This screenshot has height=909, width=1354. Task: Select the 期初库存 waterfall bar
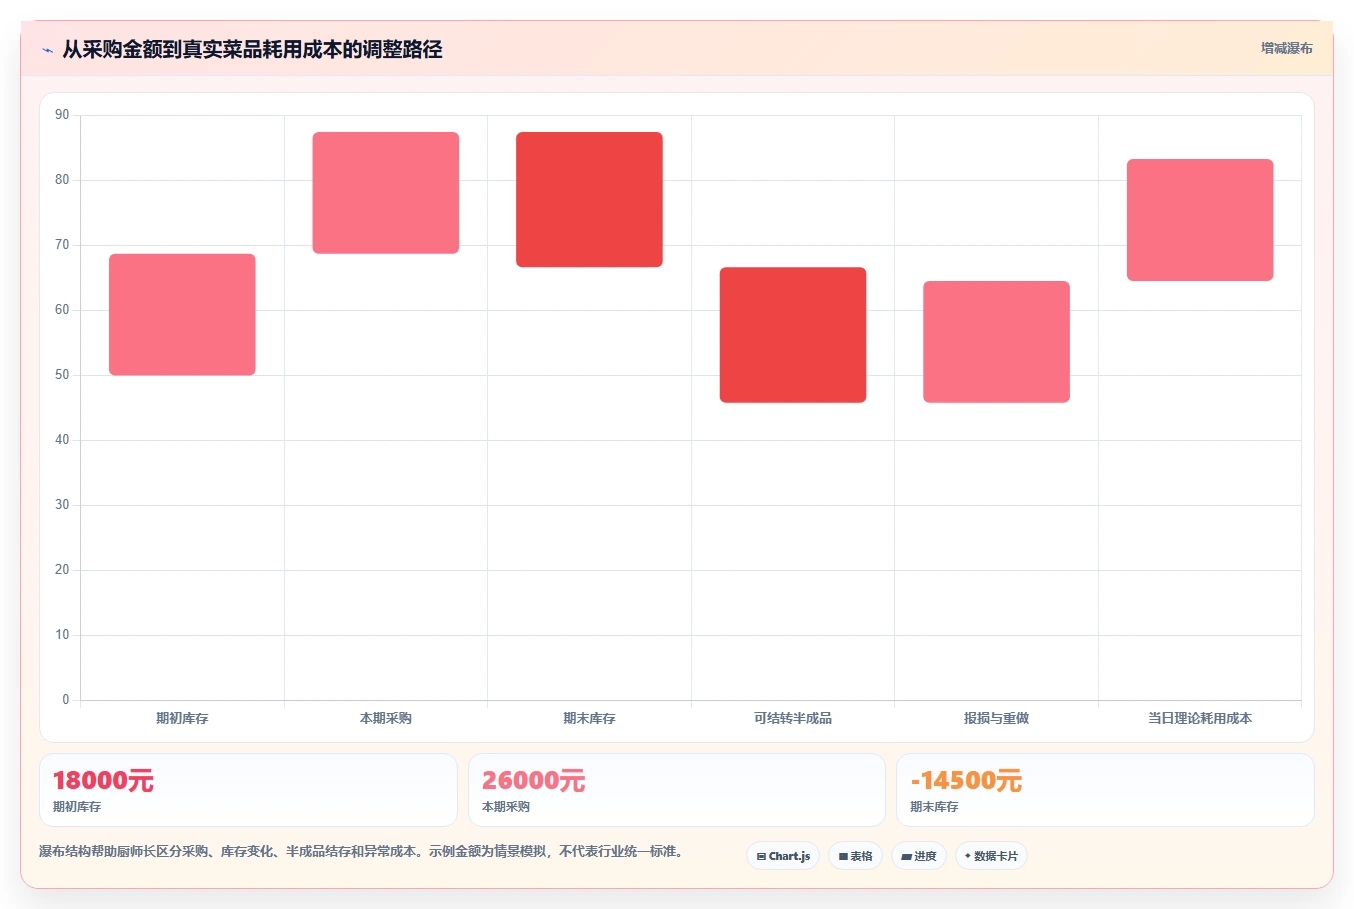tap(182, 315)
